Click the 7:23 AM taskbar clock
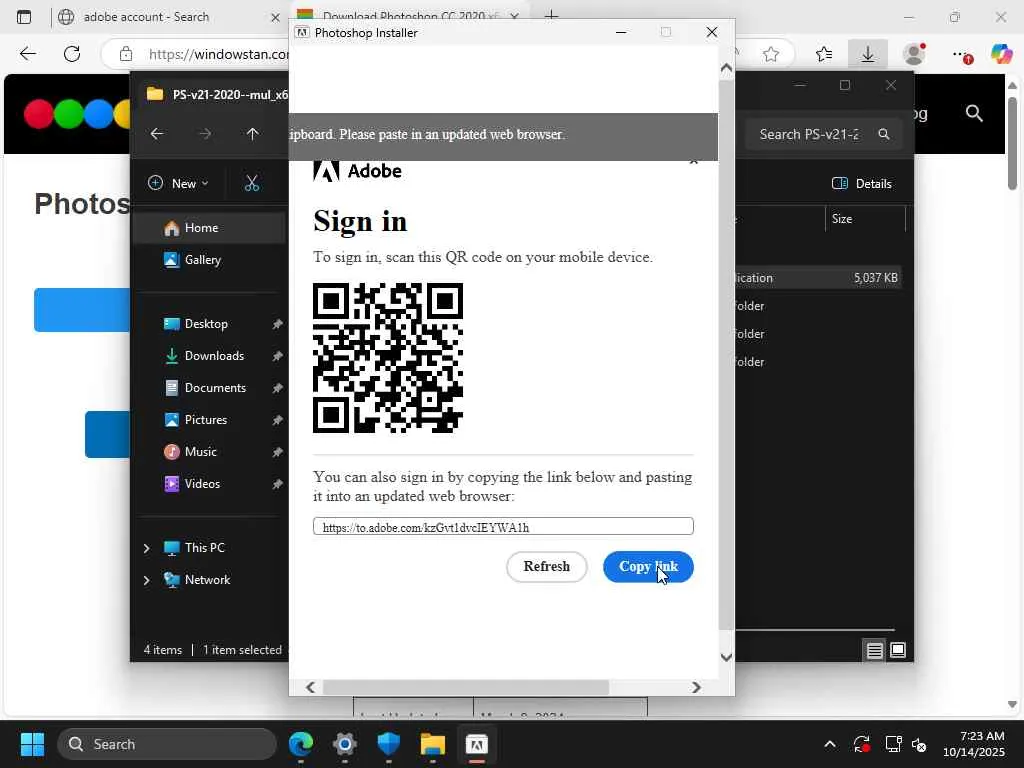The height and width of the screenshot is (768, 1024). pyautogui.click(x=974, y=744)
